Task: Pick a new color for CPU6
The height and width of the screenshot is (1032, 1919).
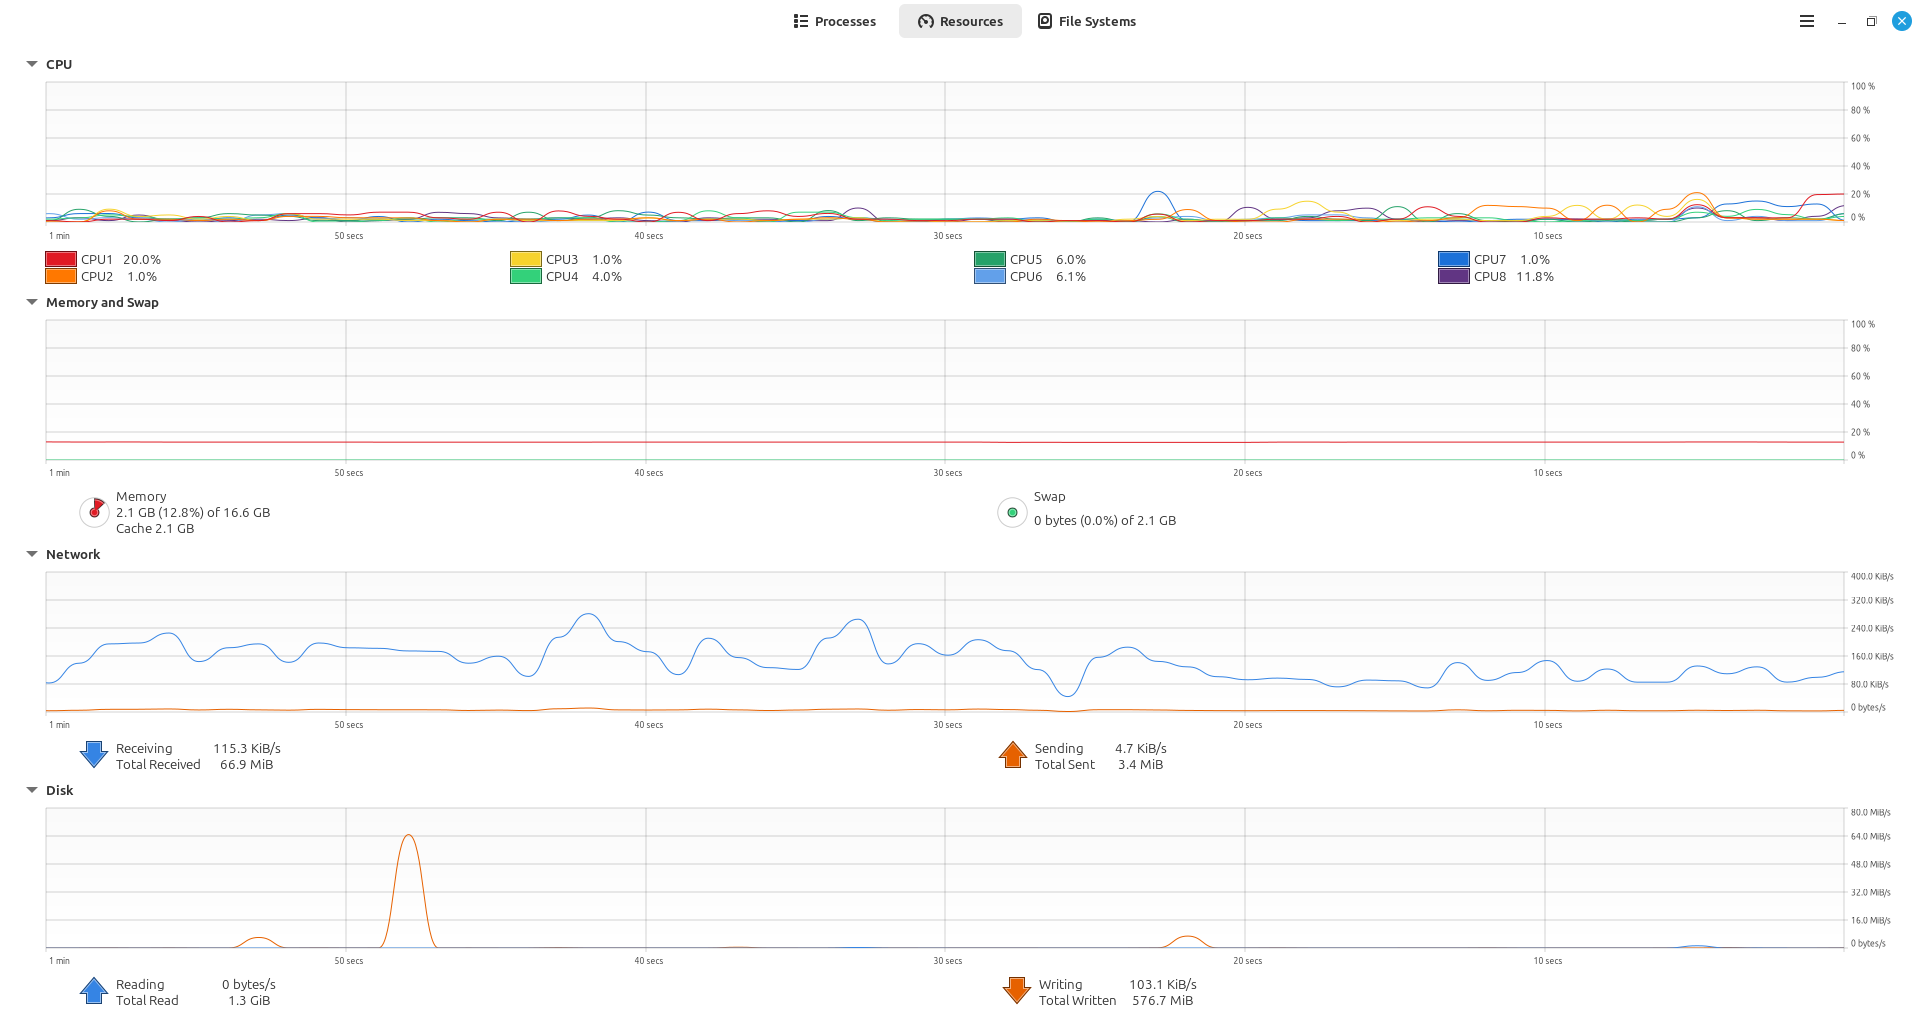Action: 989,277
